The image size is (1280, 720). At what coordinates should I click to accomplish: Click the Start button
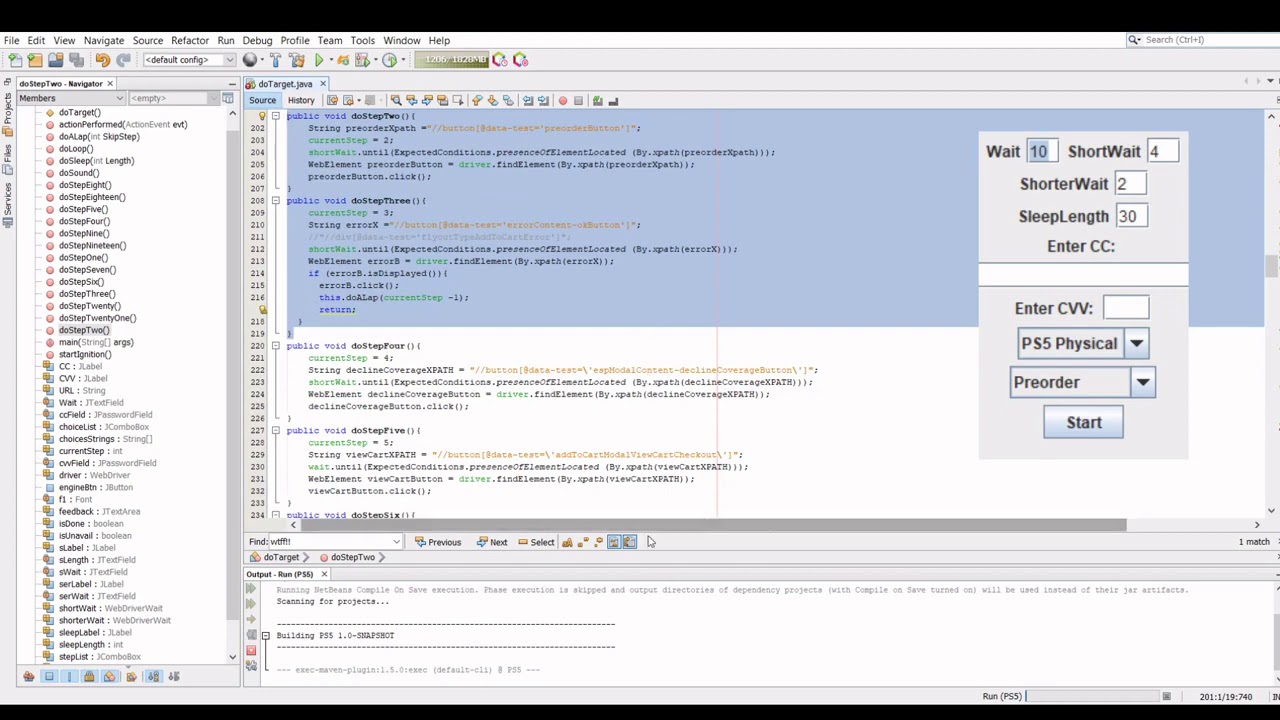[x=1084, y=423]
